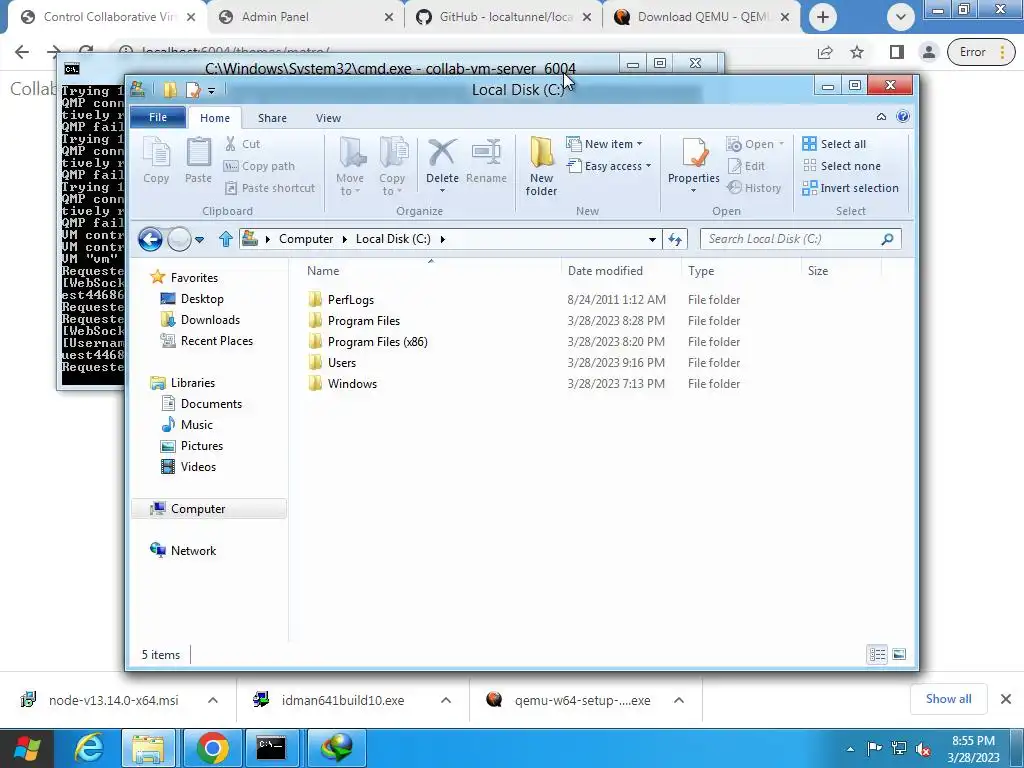1024x768 pixels.
Task: Click the Forward navigation arrow in Explorer
Action: click(179, 239)
